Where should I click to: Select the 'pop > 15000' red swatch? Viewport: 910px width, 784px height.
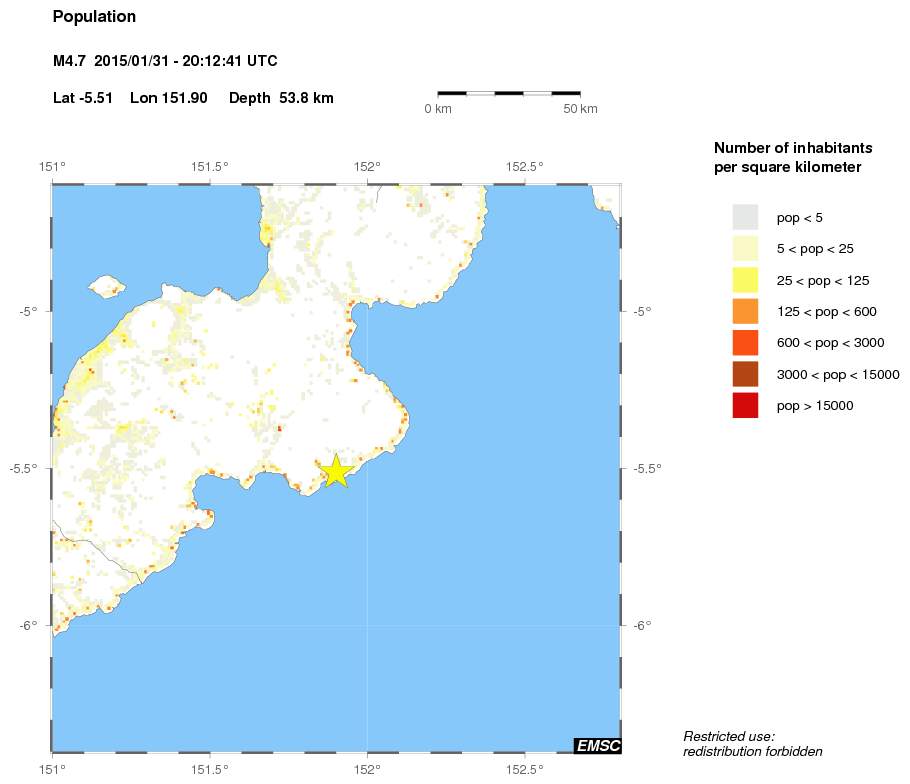[x=745, y=406]
